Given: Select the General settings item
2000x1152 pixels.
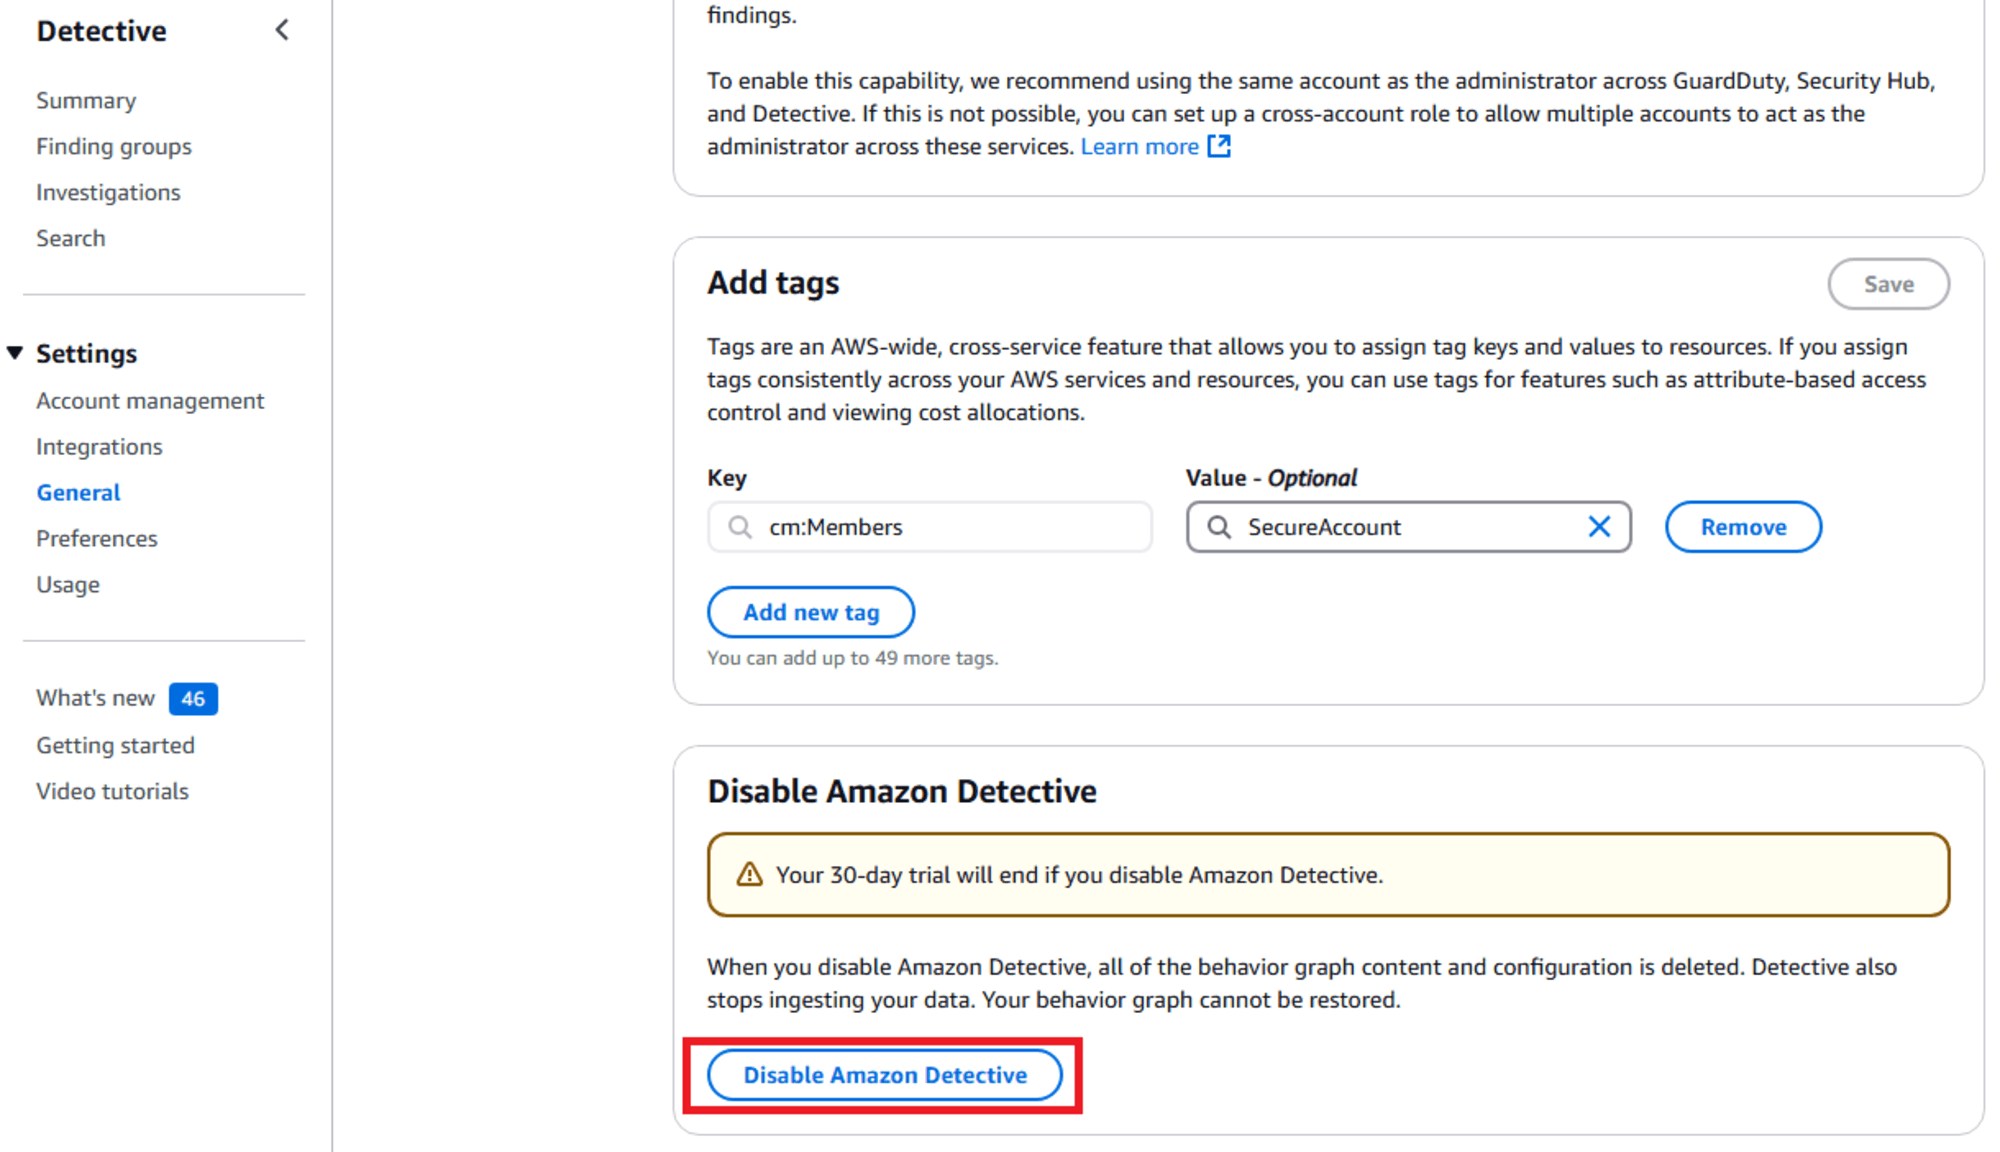Looking at the screenshot, I should [x=78, y=492].
